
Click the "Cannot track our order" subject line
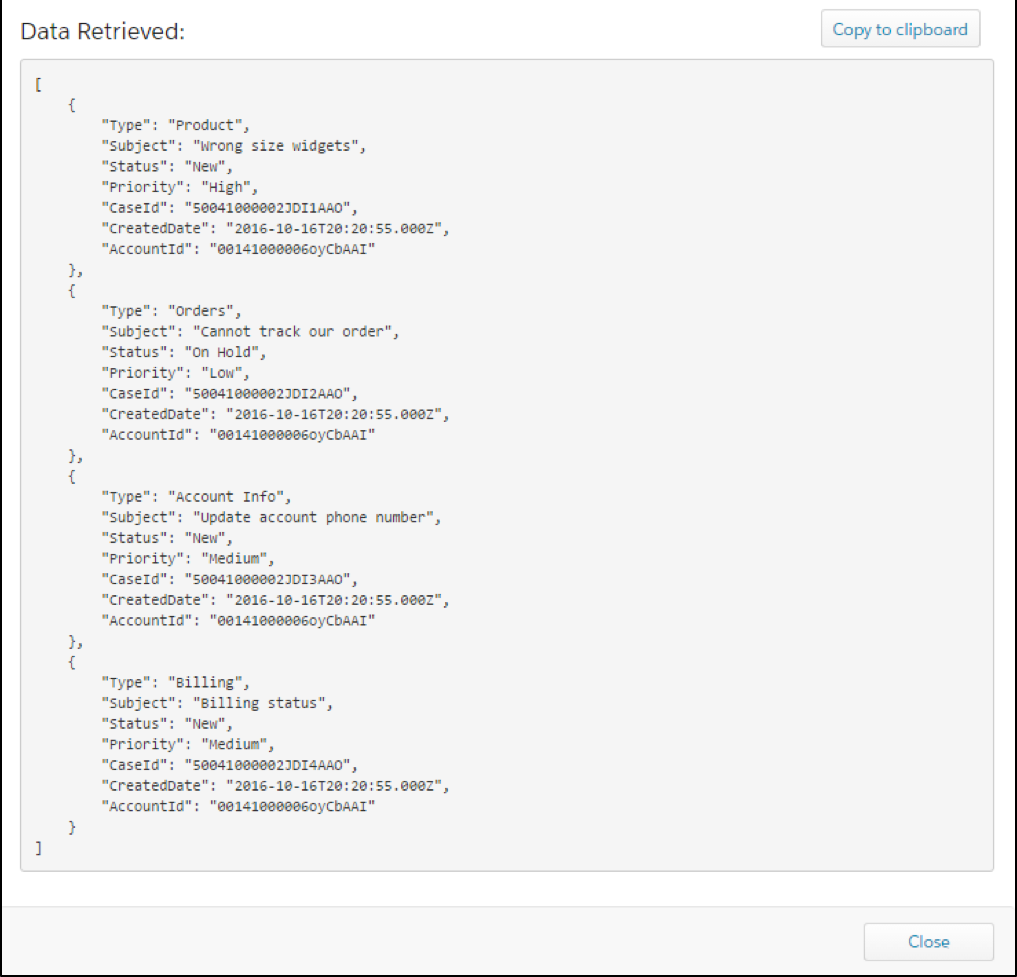point(250,332)
